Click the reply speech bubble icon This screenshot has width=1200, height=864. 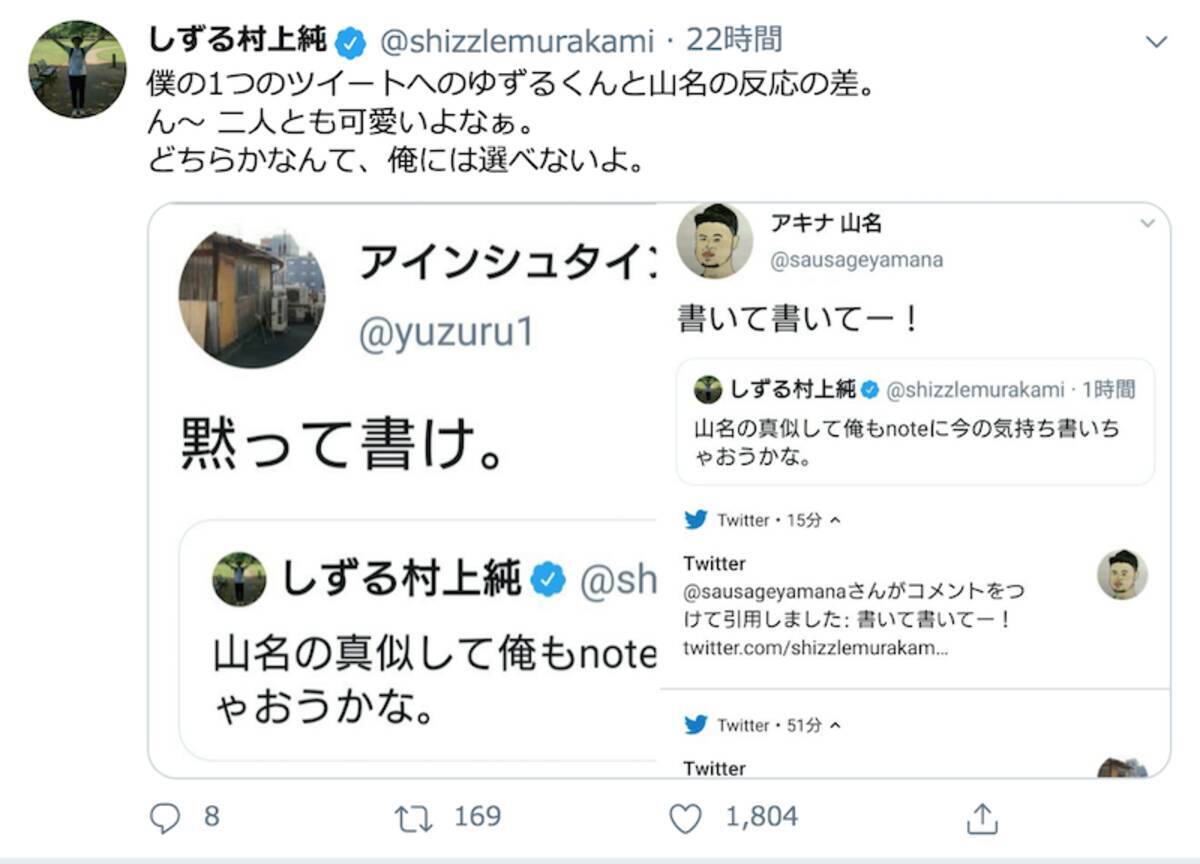[x=163, y=818]
